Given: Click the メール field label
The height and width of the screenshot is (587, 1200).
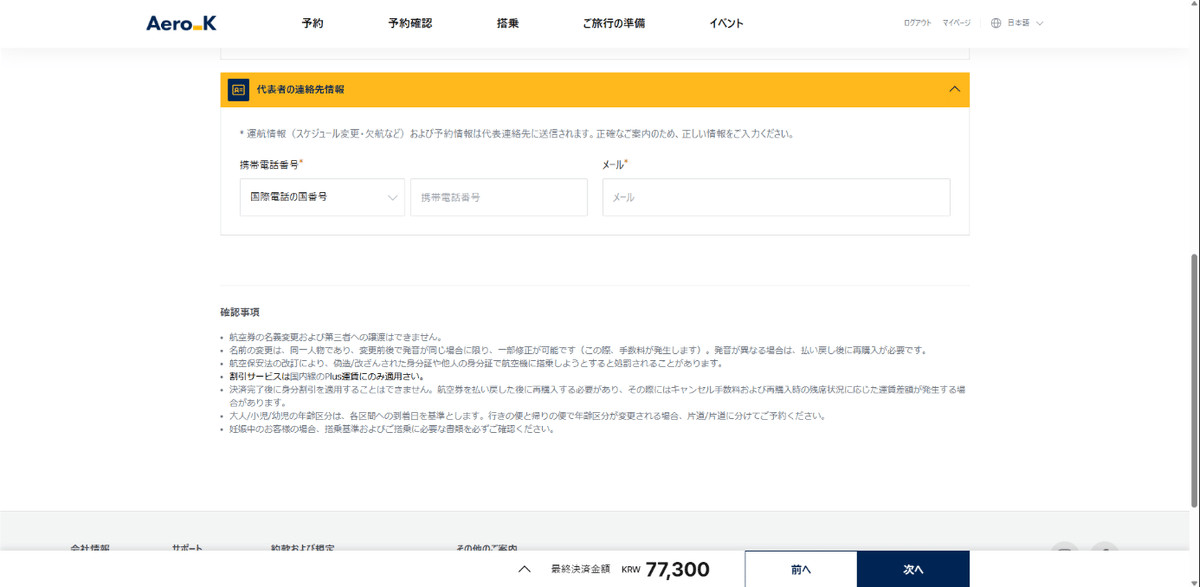Looking at the screenshot, I should click(x=615, y=164).
